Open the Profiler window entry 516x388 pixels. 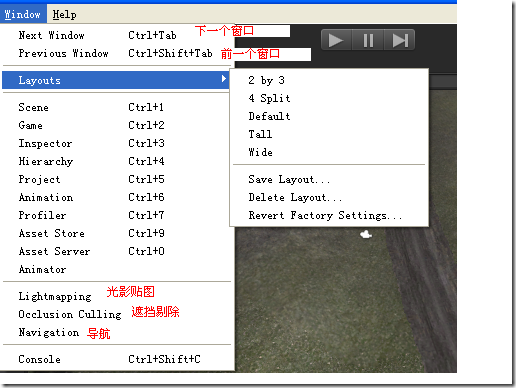117,215
